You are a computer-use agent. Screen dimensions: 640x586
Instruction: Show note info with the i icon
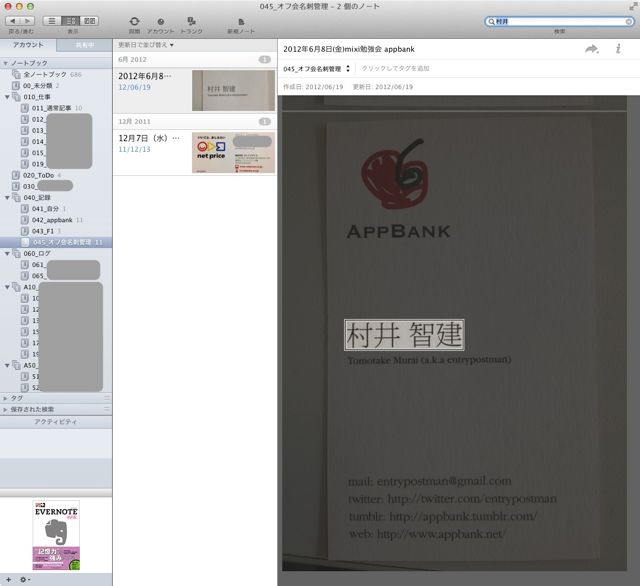[618, 49]
